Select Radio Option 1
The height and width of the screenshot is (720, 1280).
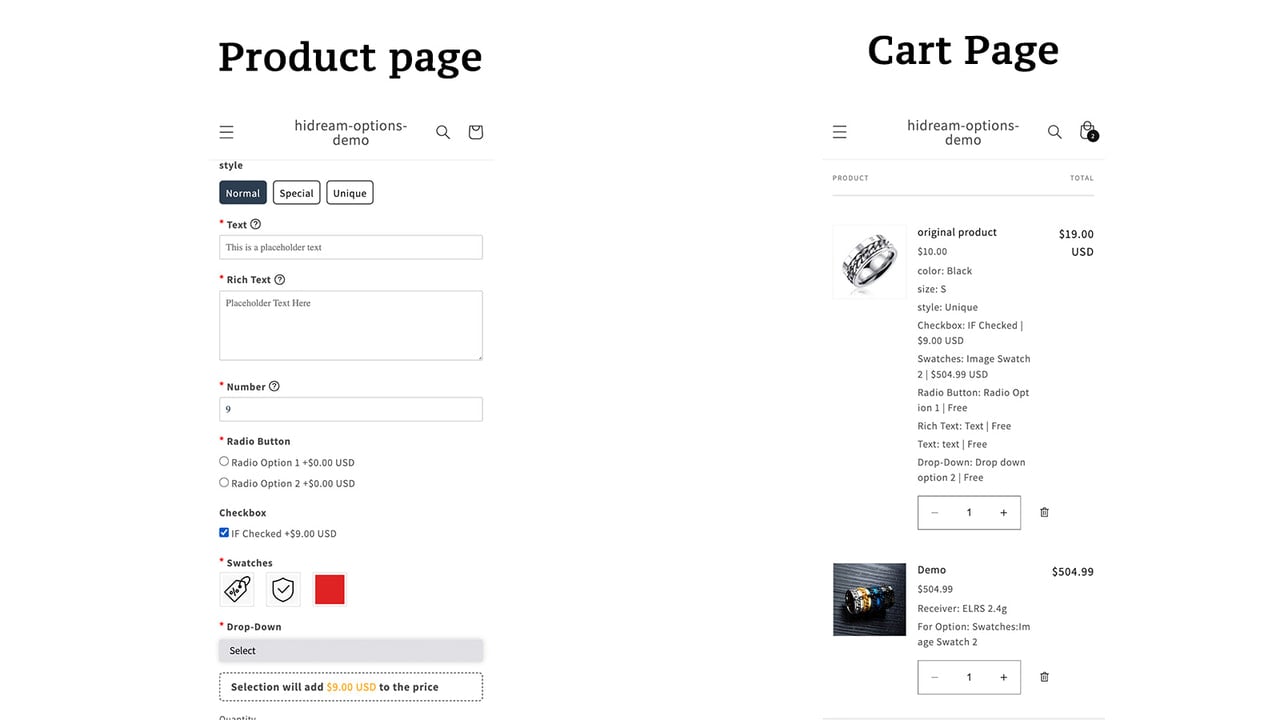pos(224,462)
